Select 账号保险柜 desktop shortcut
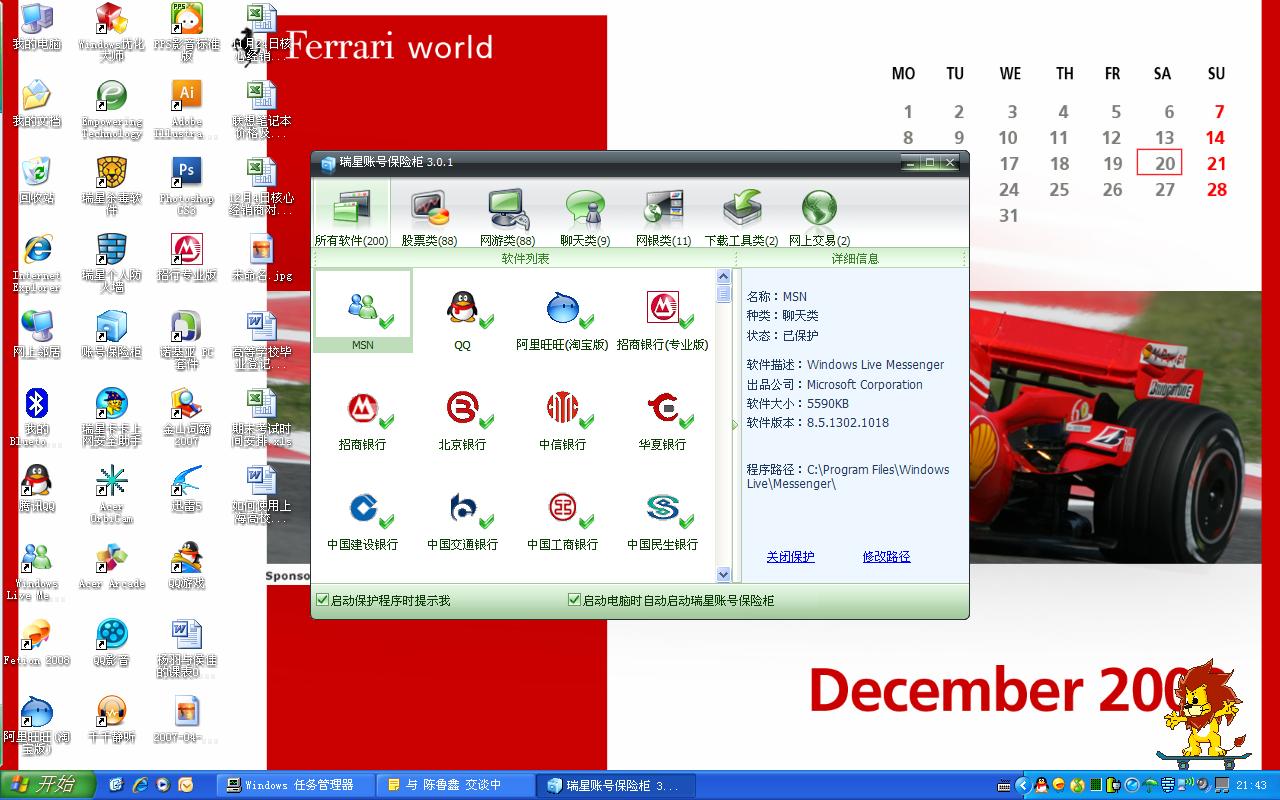 click(112, 335)
